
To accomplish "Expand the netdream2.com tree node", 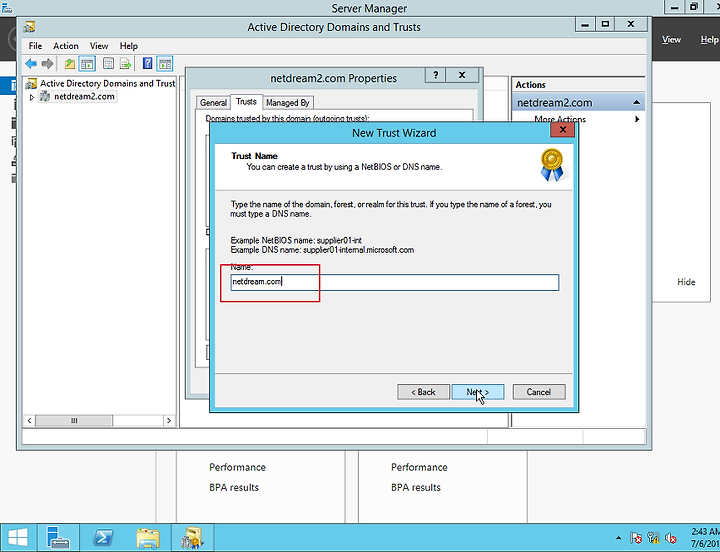I will [32, 97].
